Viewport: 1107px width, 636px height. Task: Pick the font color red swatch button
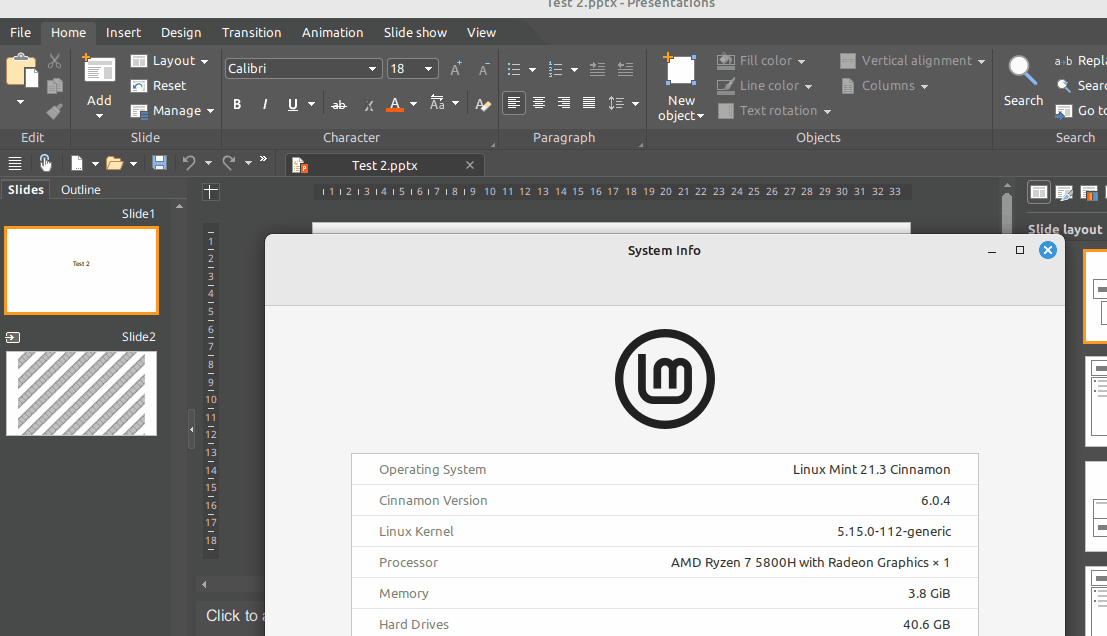[395, 104]
